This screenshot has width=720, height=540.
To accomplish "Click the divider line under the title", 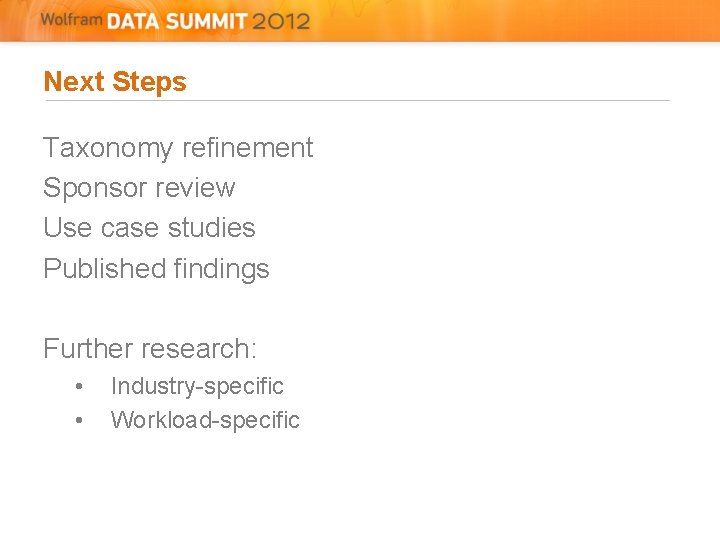I will click(356, 100).
